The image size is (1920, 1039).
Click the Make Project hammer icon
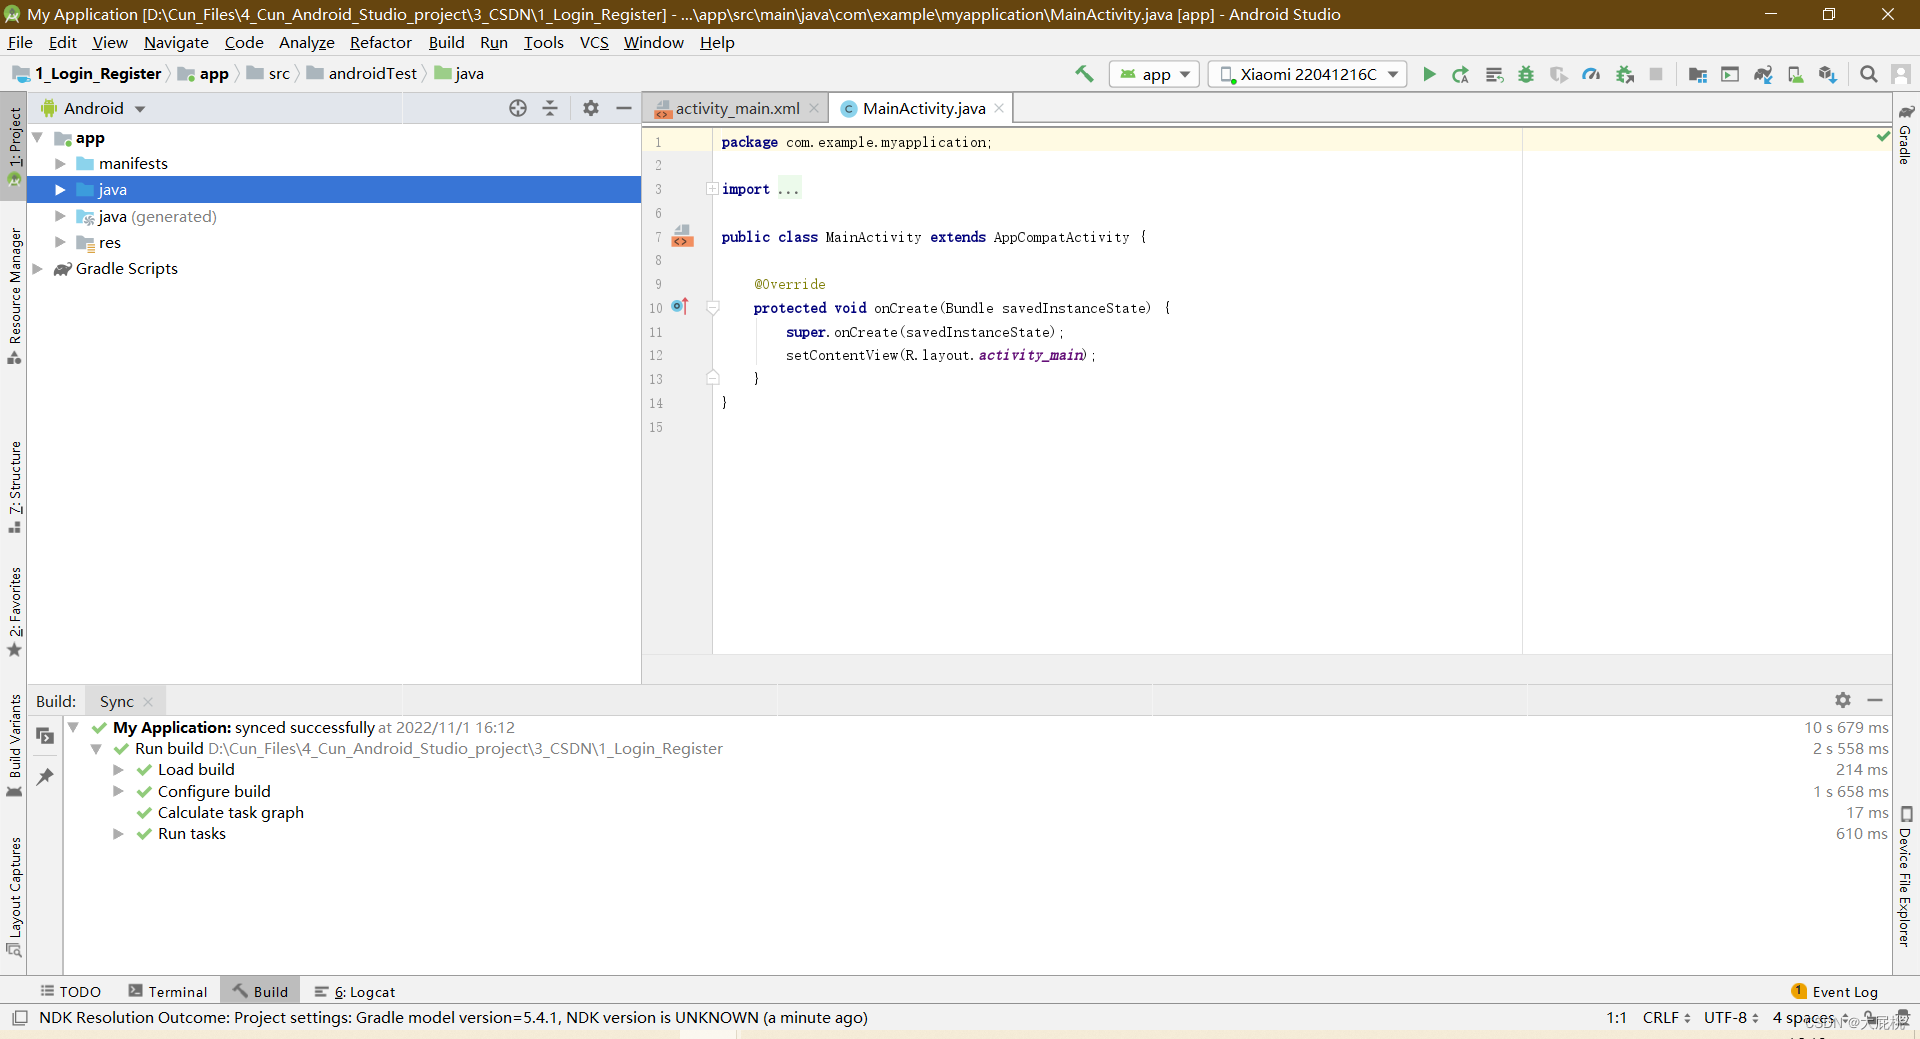point(1084,74)
